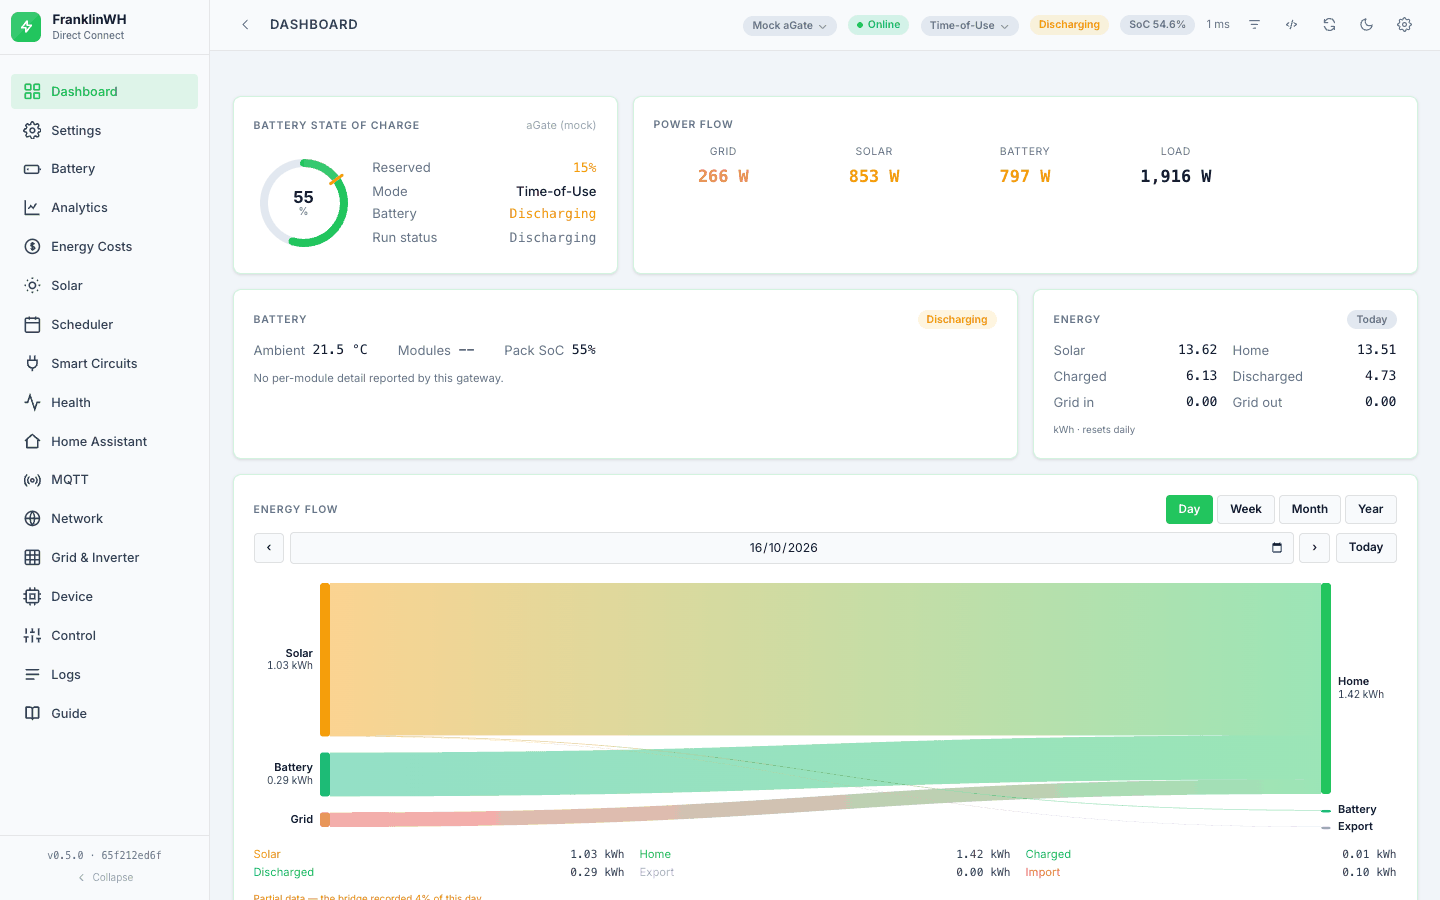The height and width of the screenshot is (900, 1440).
Task: Open the Guide page
Action: 104,714
